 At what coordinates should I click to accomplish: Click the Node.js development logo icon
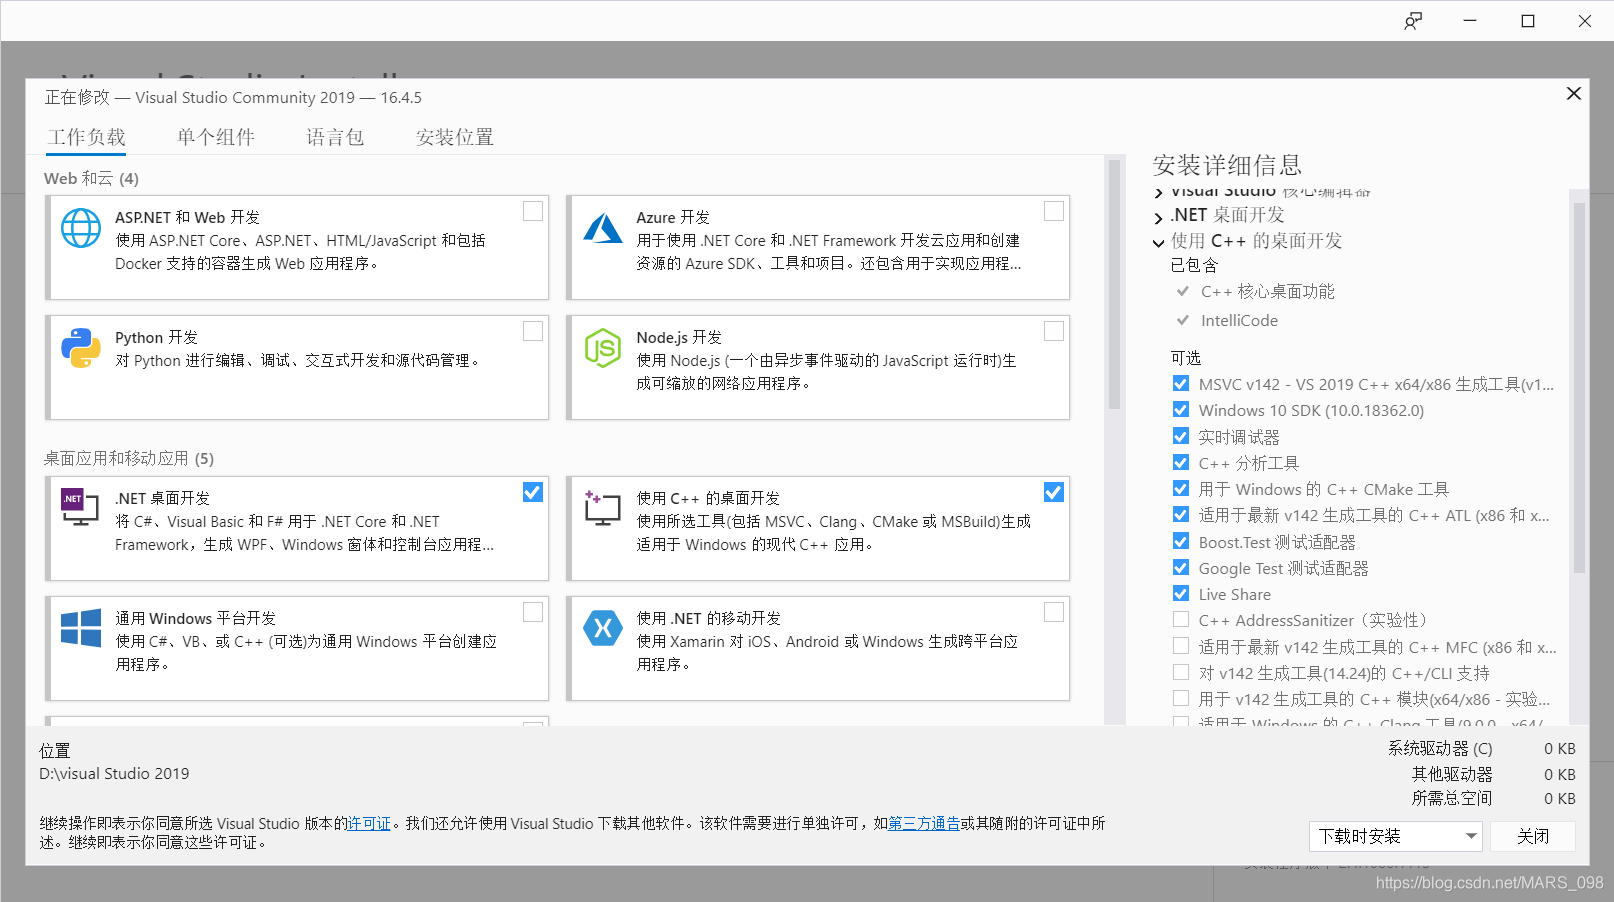pos(603,348)
